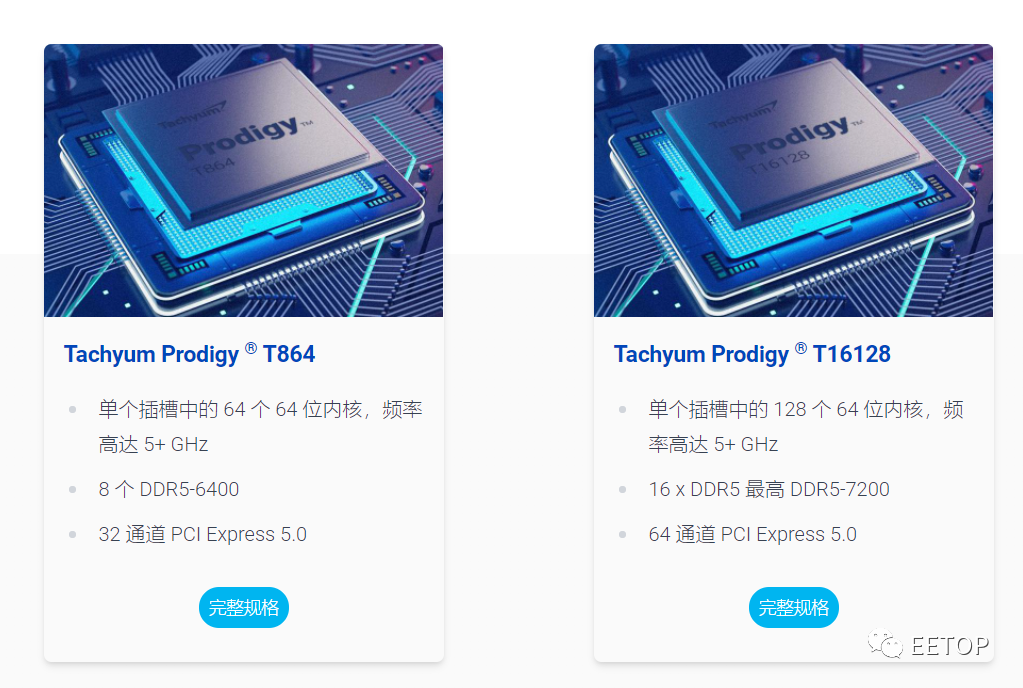Click the 64 通道 PCI Express 5.0 line

click(753, 534)
